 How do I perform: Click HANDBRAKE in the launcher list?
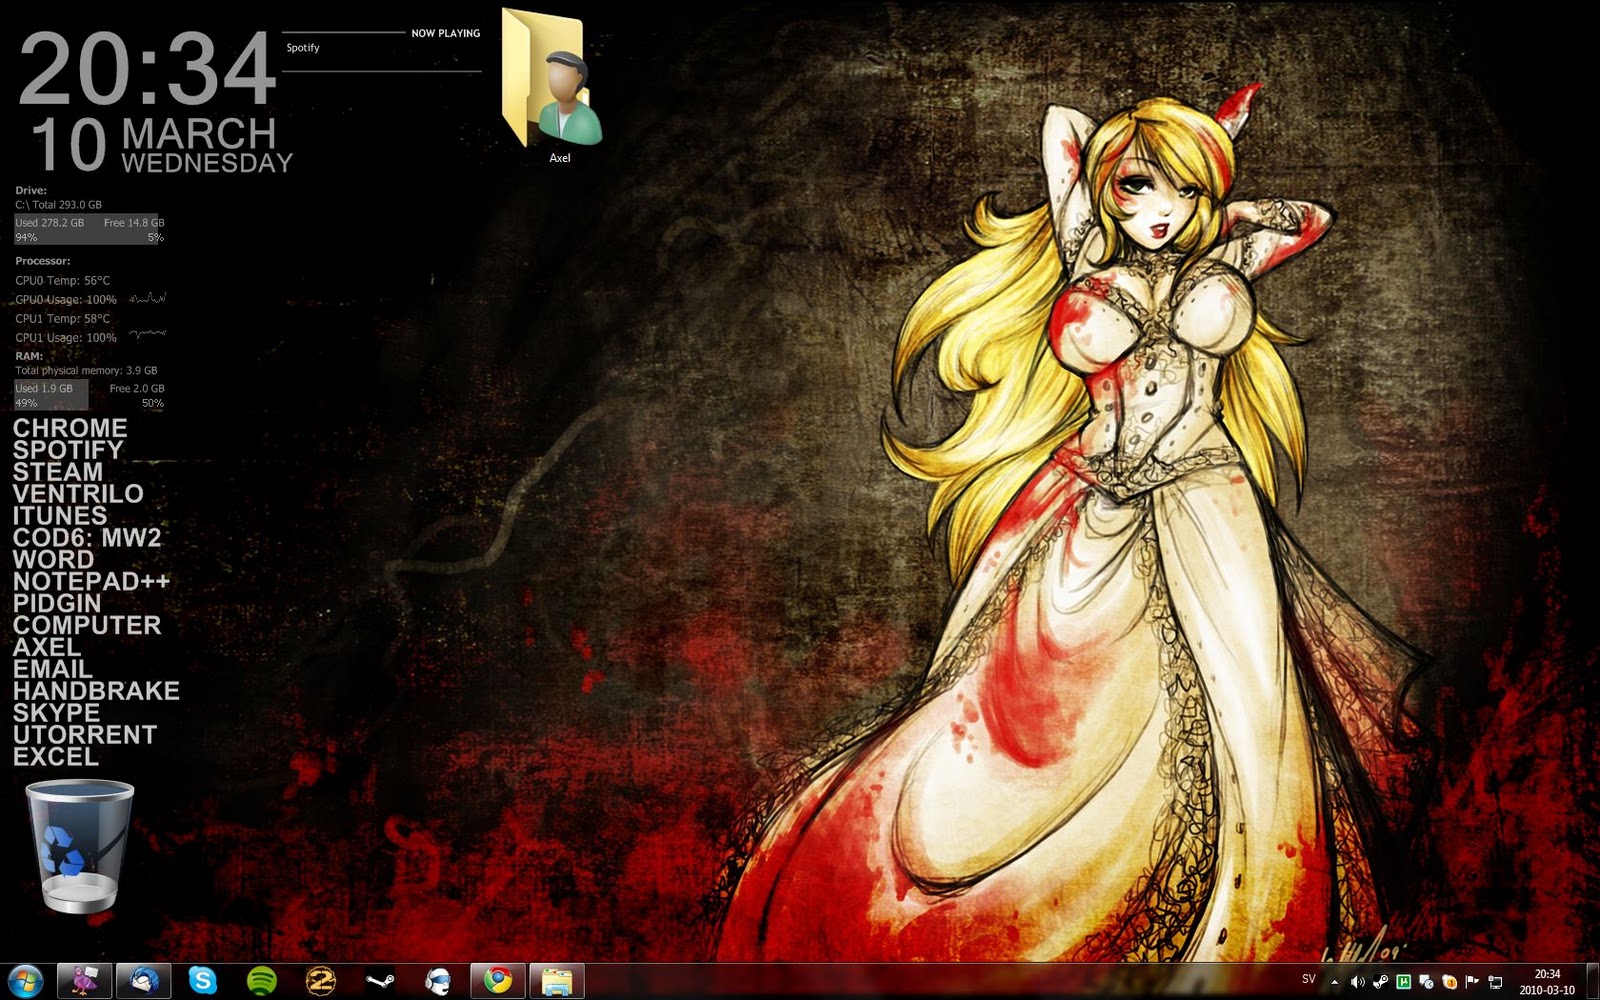click(96, 691)
